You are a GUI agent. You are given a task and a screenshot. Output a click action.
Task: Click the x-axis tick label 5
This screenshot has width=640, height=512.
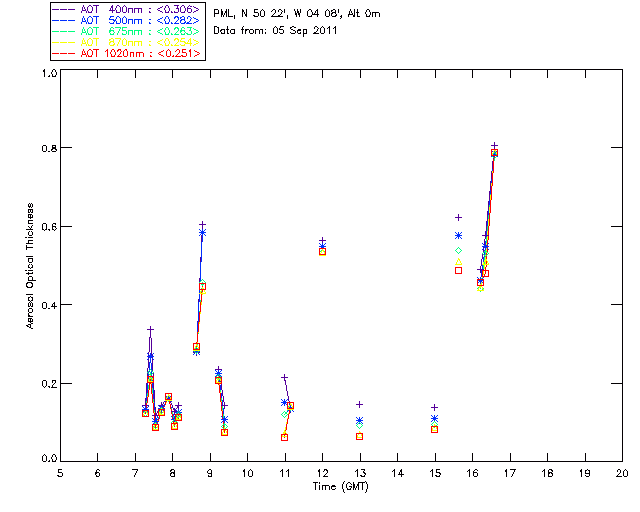[x=60, y=473]
